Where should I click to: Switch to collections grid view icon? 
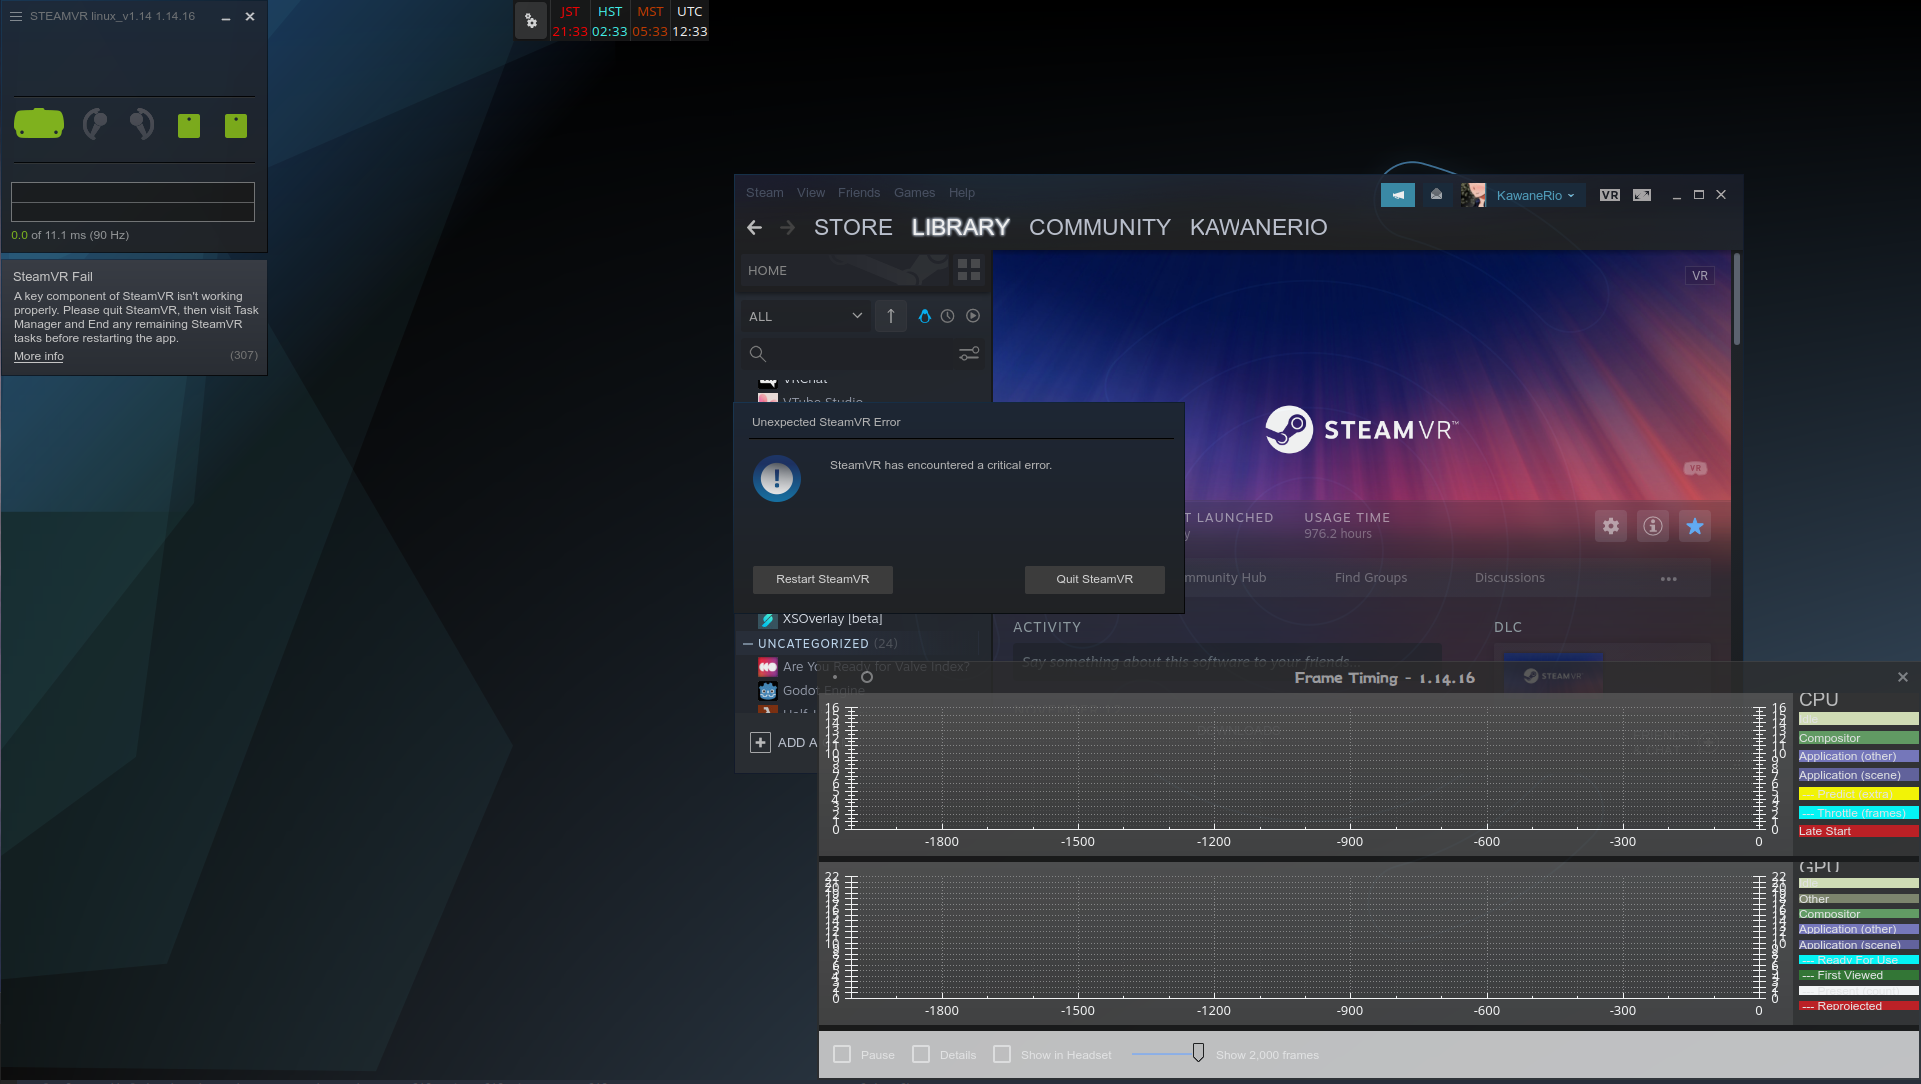(x=969, y=270)
